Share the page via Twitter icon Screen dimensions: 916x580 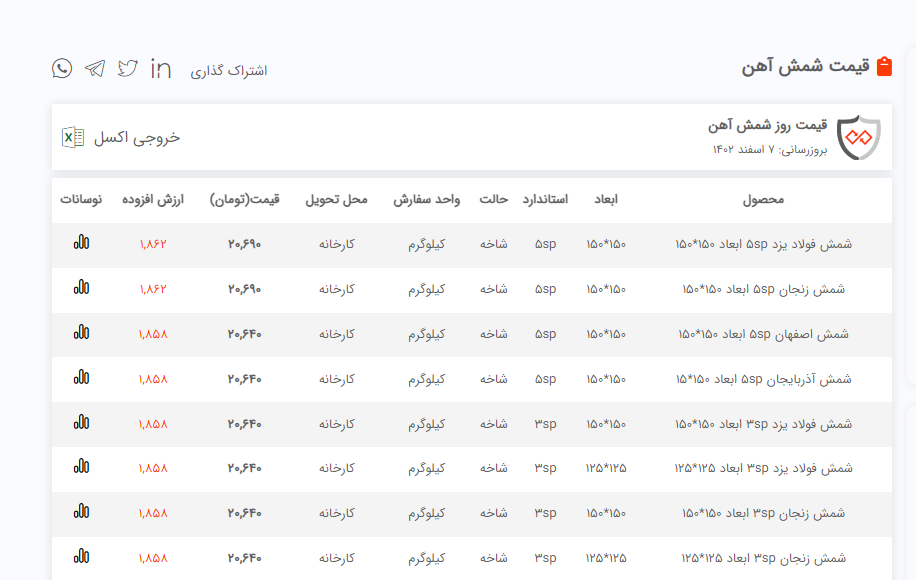128,68
